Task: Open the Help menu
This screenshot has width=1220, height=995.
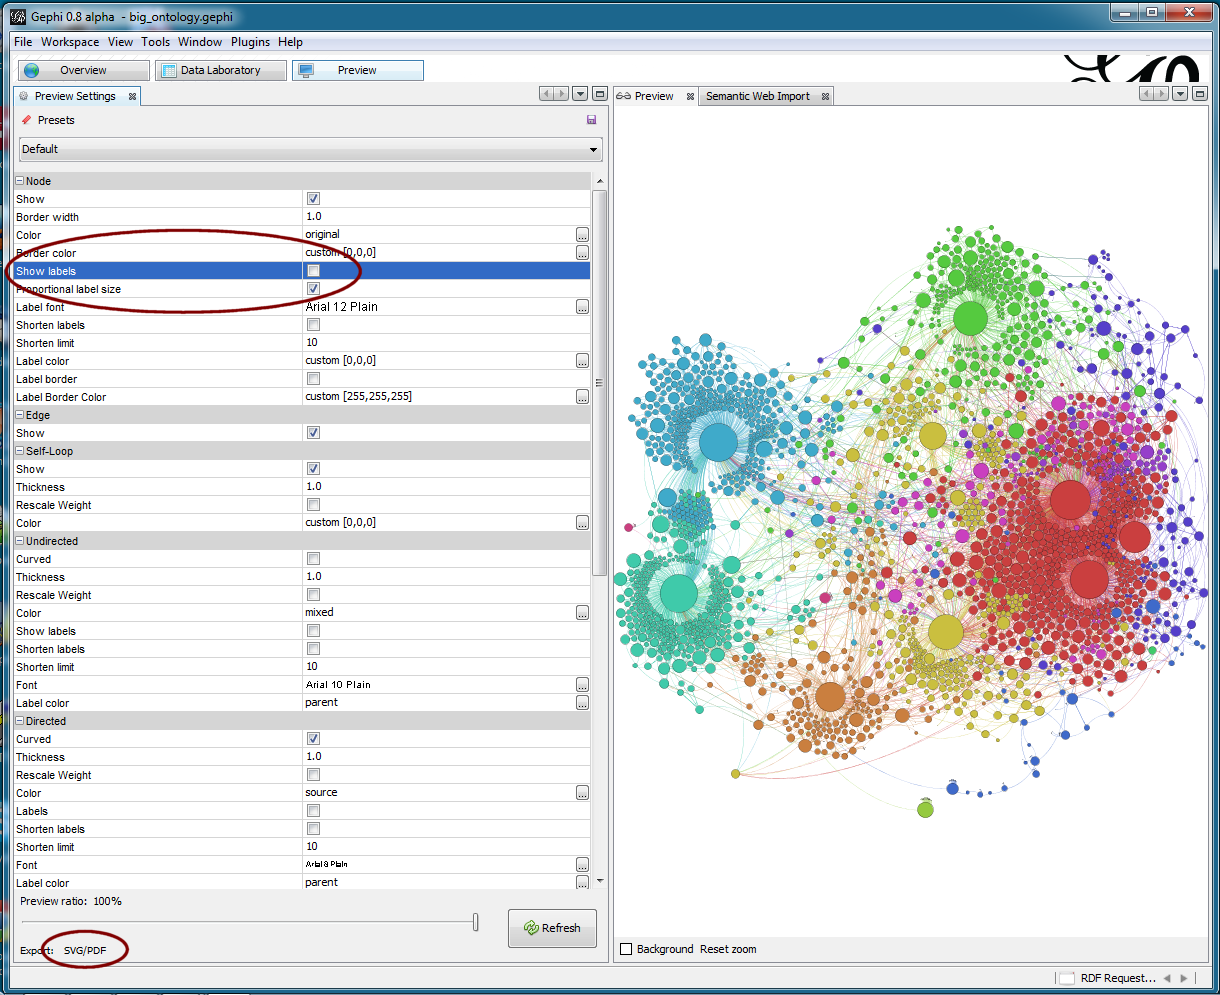Action: click(290, 42)
